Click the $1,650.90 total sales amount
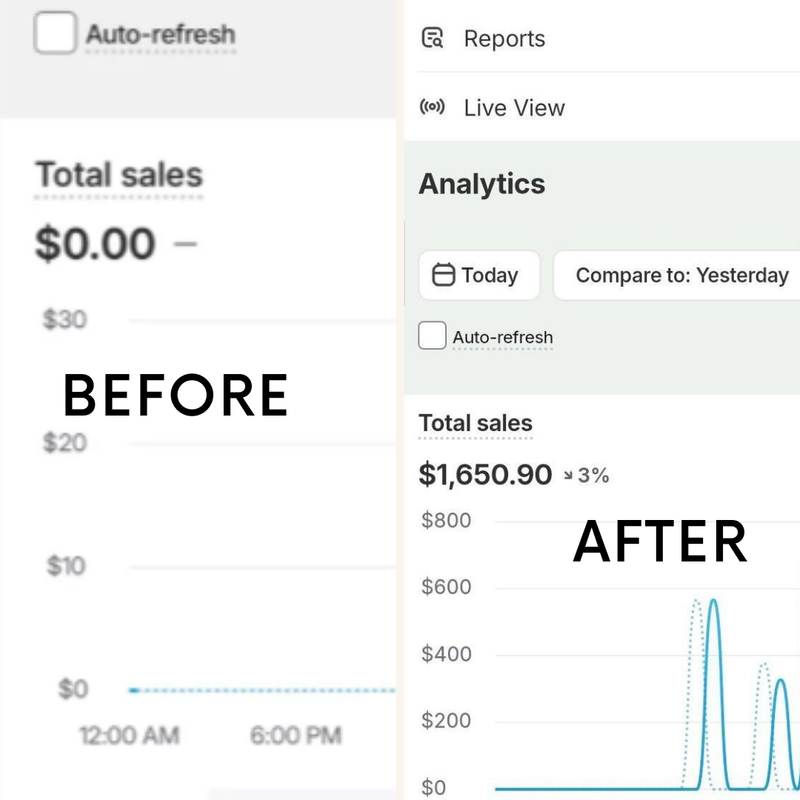This screenshot has height=800, width=800. (485, 474)
